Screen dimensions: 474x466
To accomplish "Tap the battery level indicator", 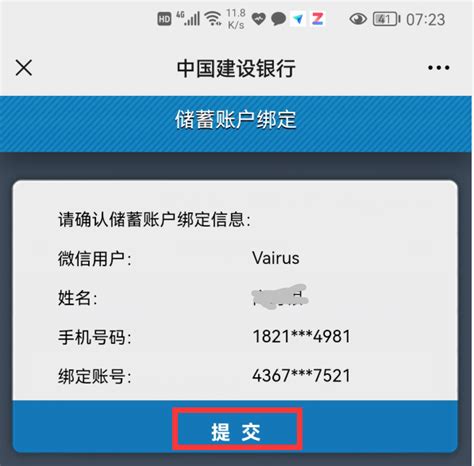I will pyautogui.click(x=386, y=19).
